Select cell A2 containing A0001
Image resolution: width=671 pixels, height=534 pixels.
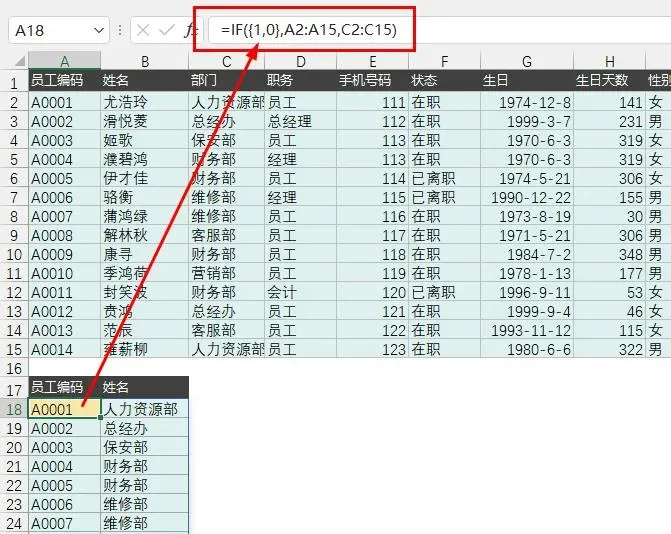(65, 102)
